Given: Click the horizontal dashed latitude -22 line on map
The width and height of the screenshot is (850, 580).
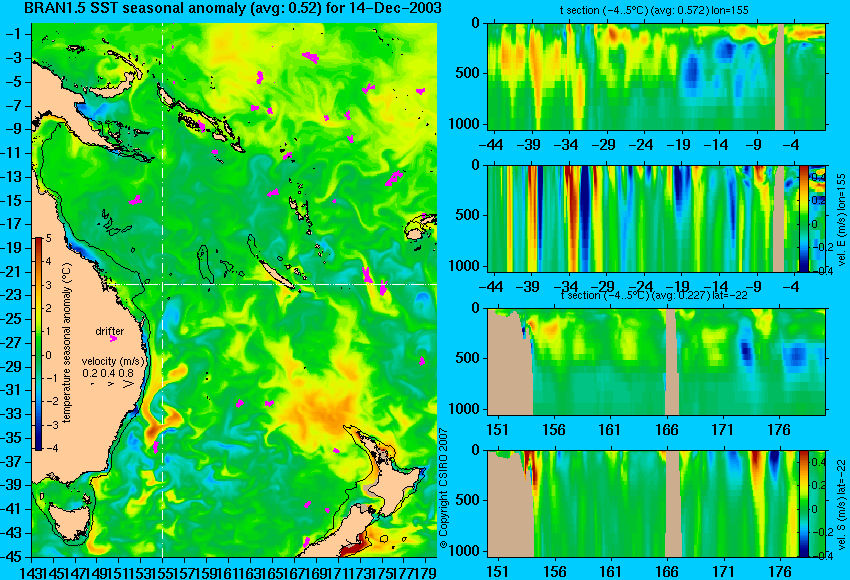Looking at the screenshot, I should pyautogui.click(x=271, y=285).
